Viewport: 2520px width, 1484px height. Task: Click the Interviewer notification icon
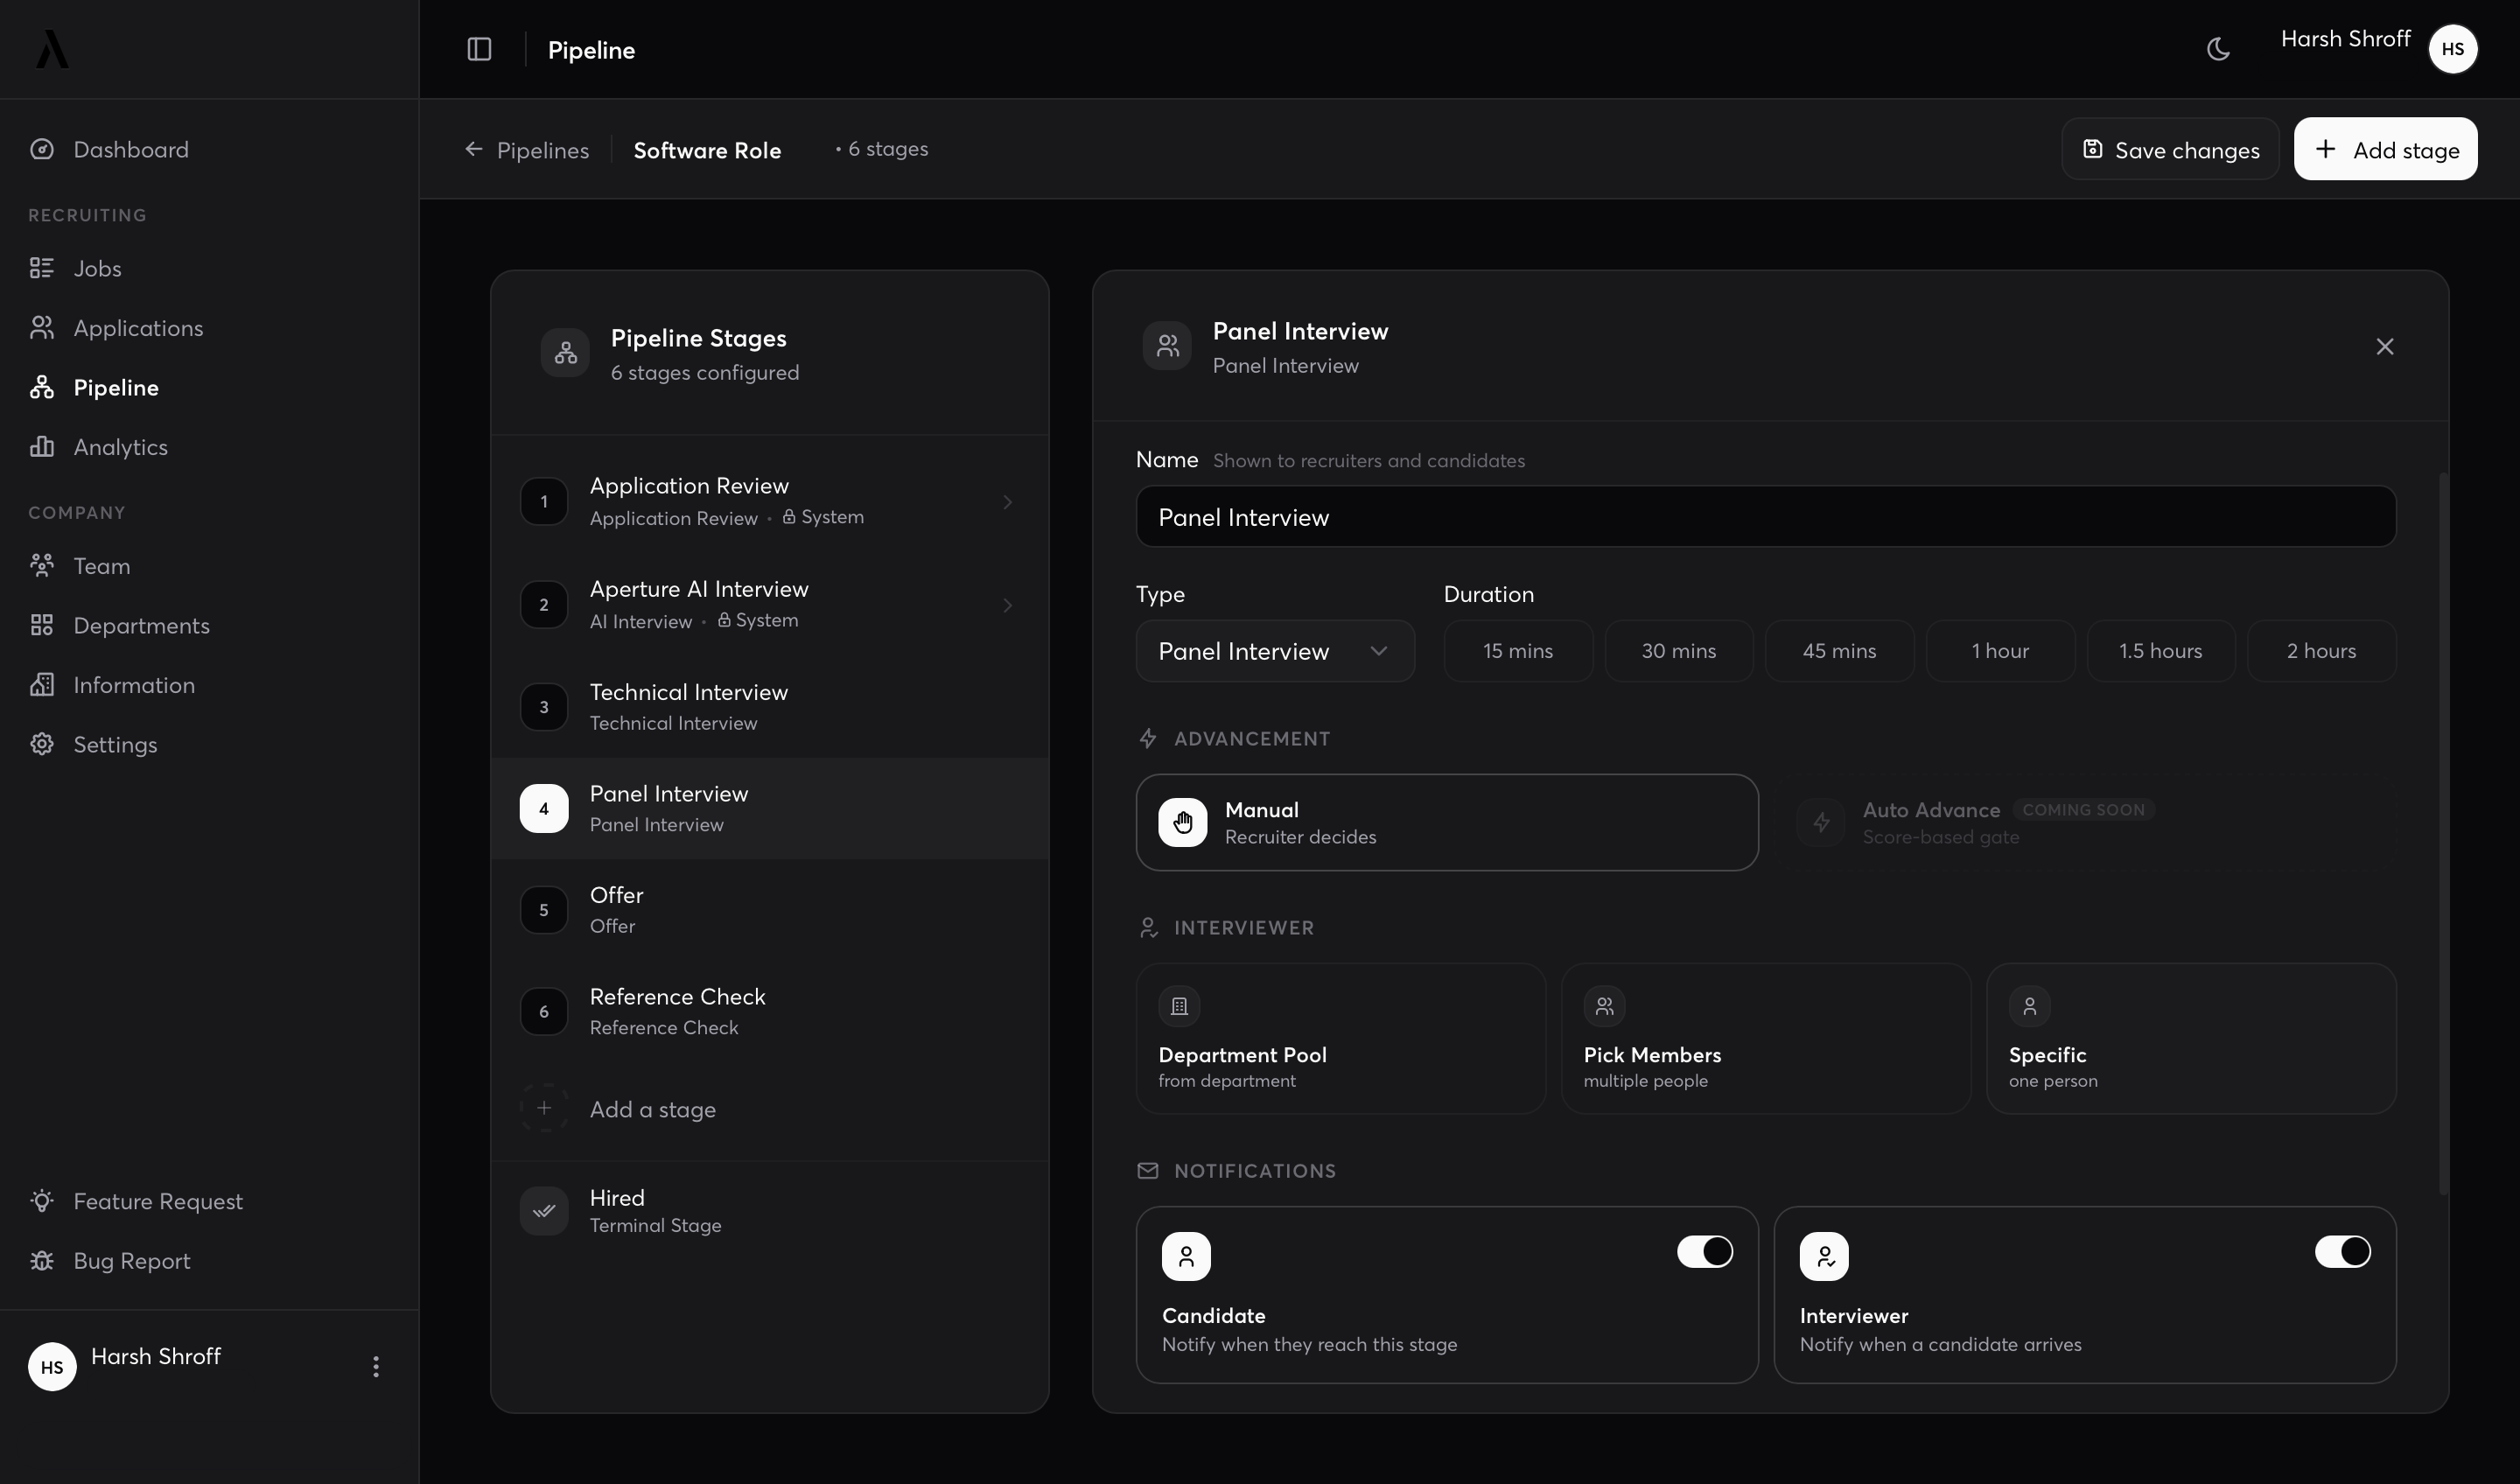click(1824, 1256)
